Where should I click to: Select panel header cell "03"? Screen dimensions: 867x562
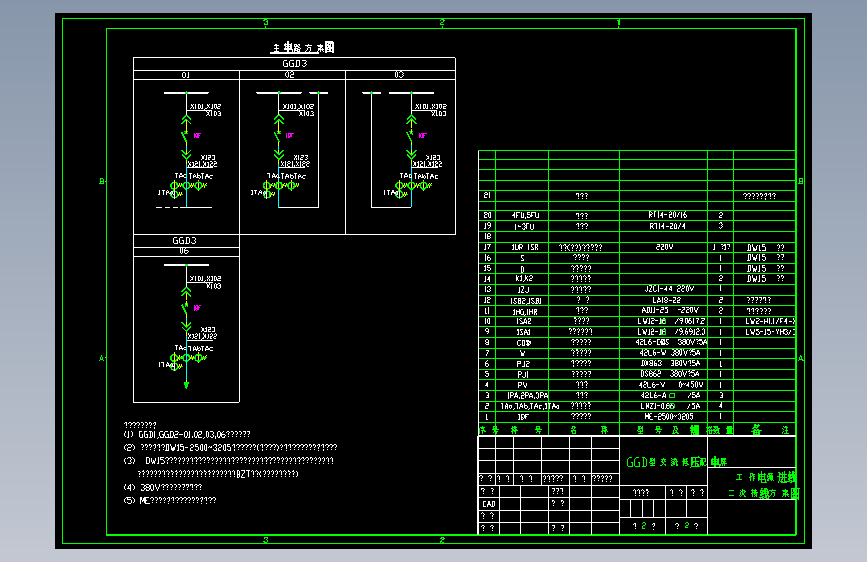[399, 75]
